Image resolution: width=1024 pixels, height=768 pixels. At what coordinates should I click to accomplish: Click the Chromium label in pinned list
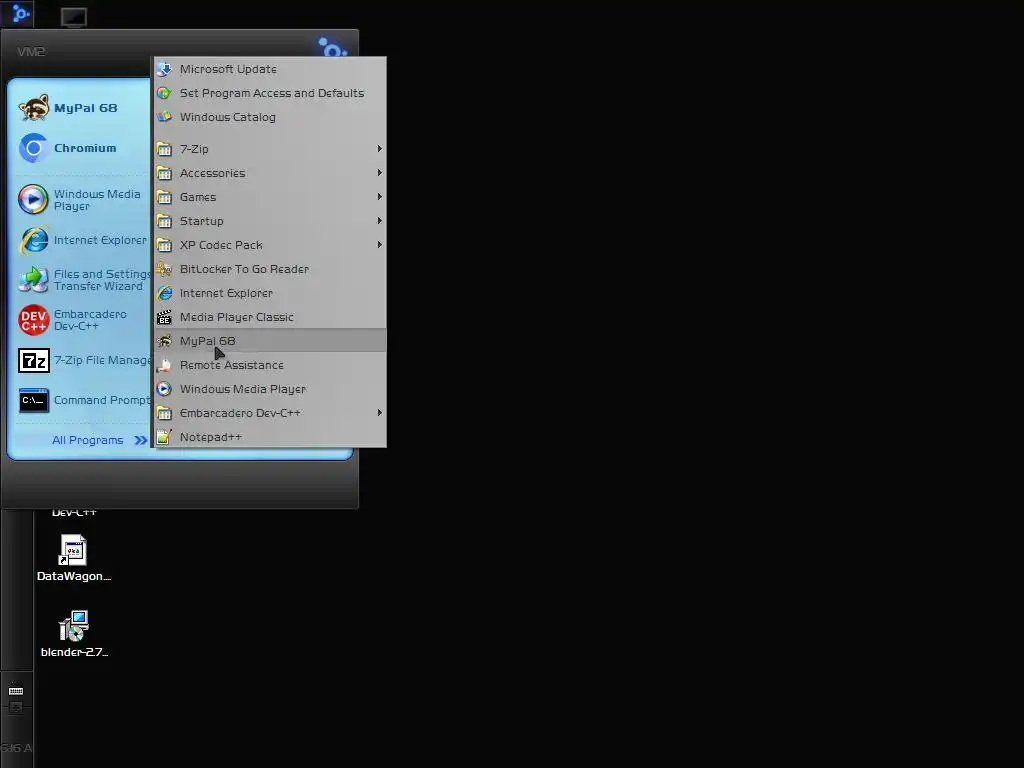[85, 148]
